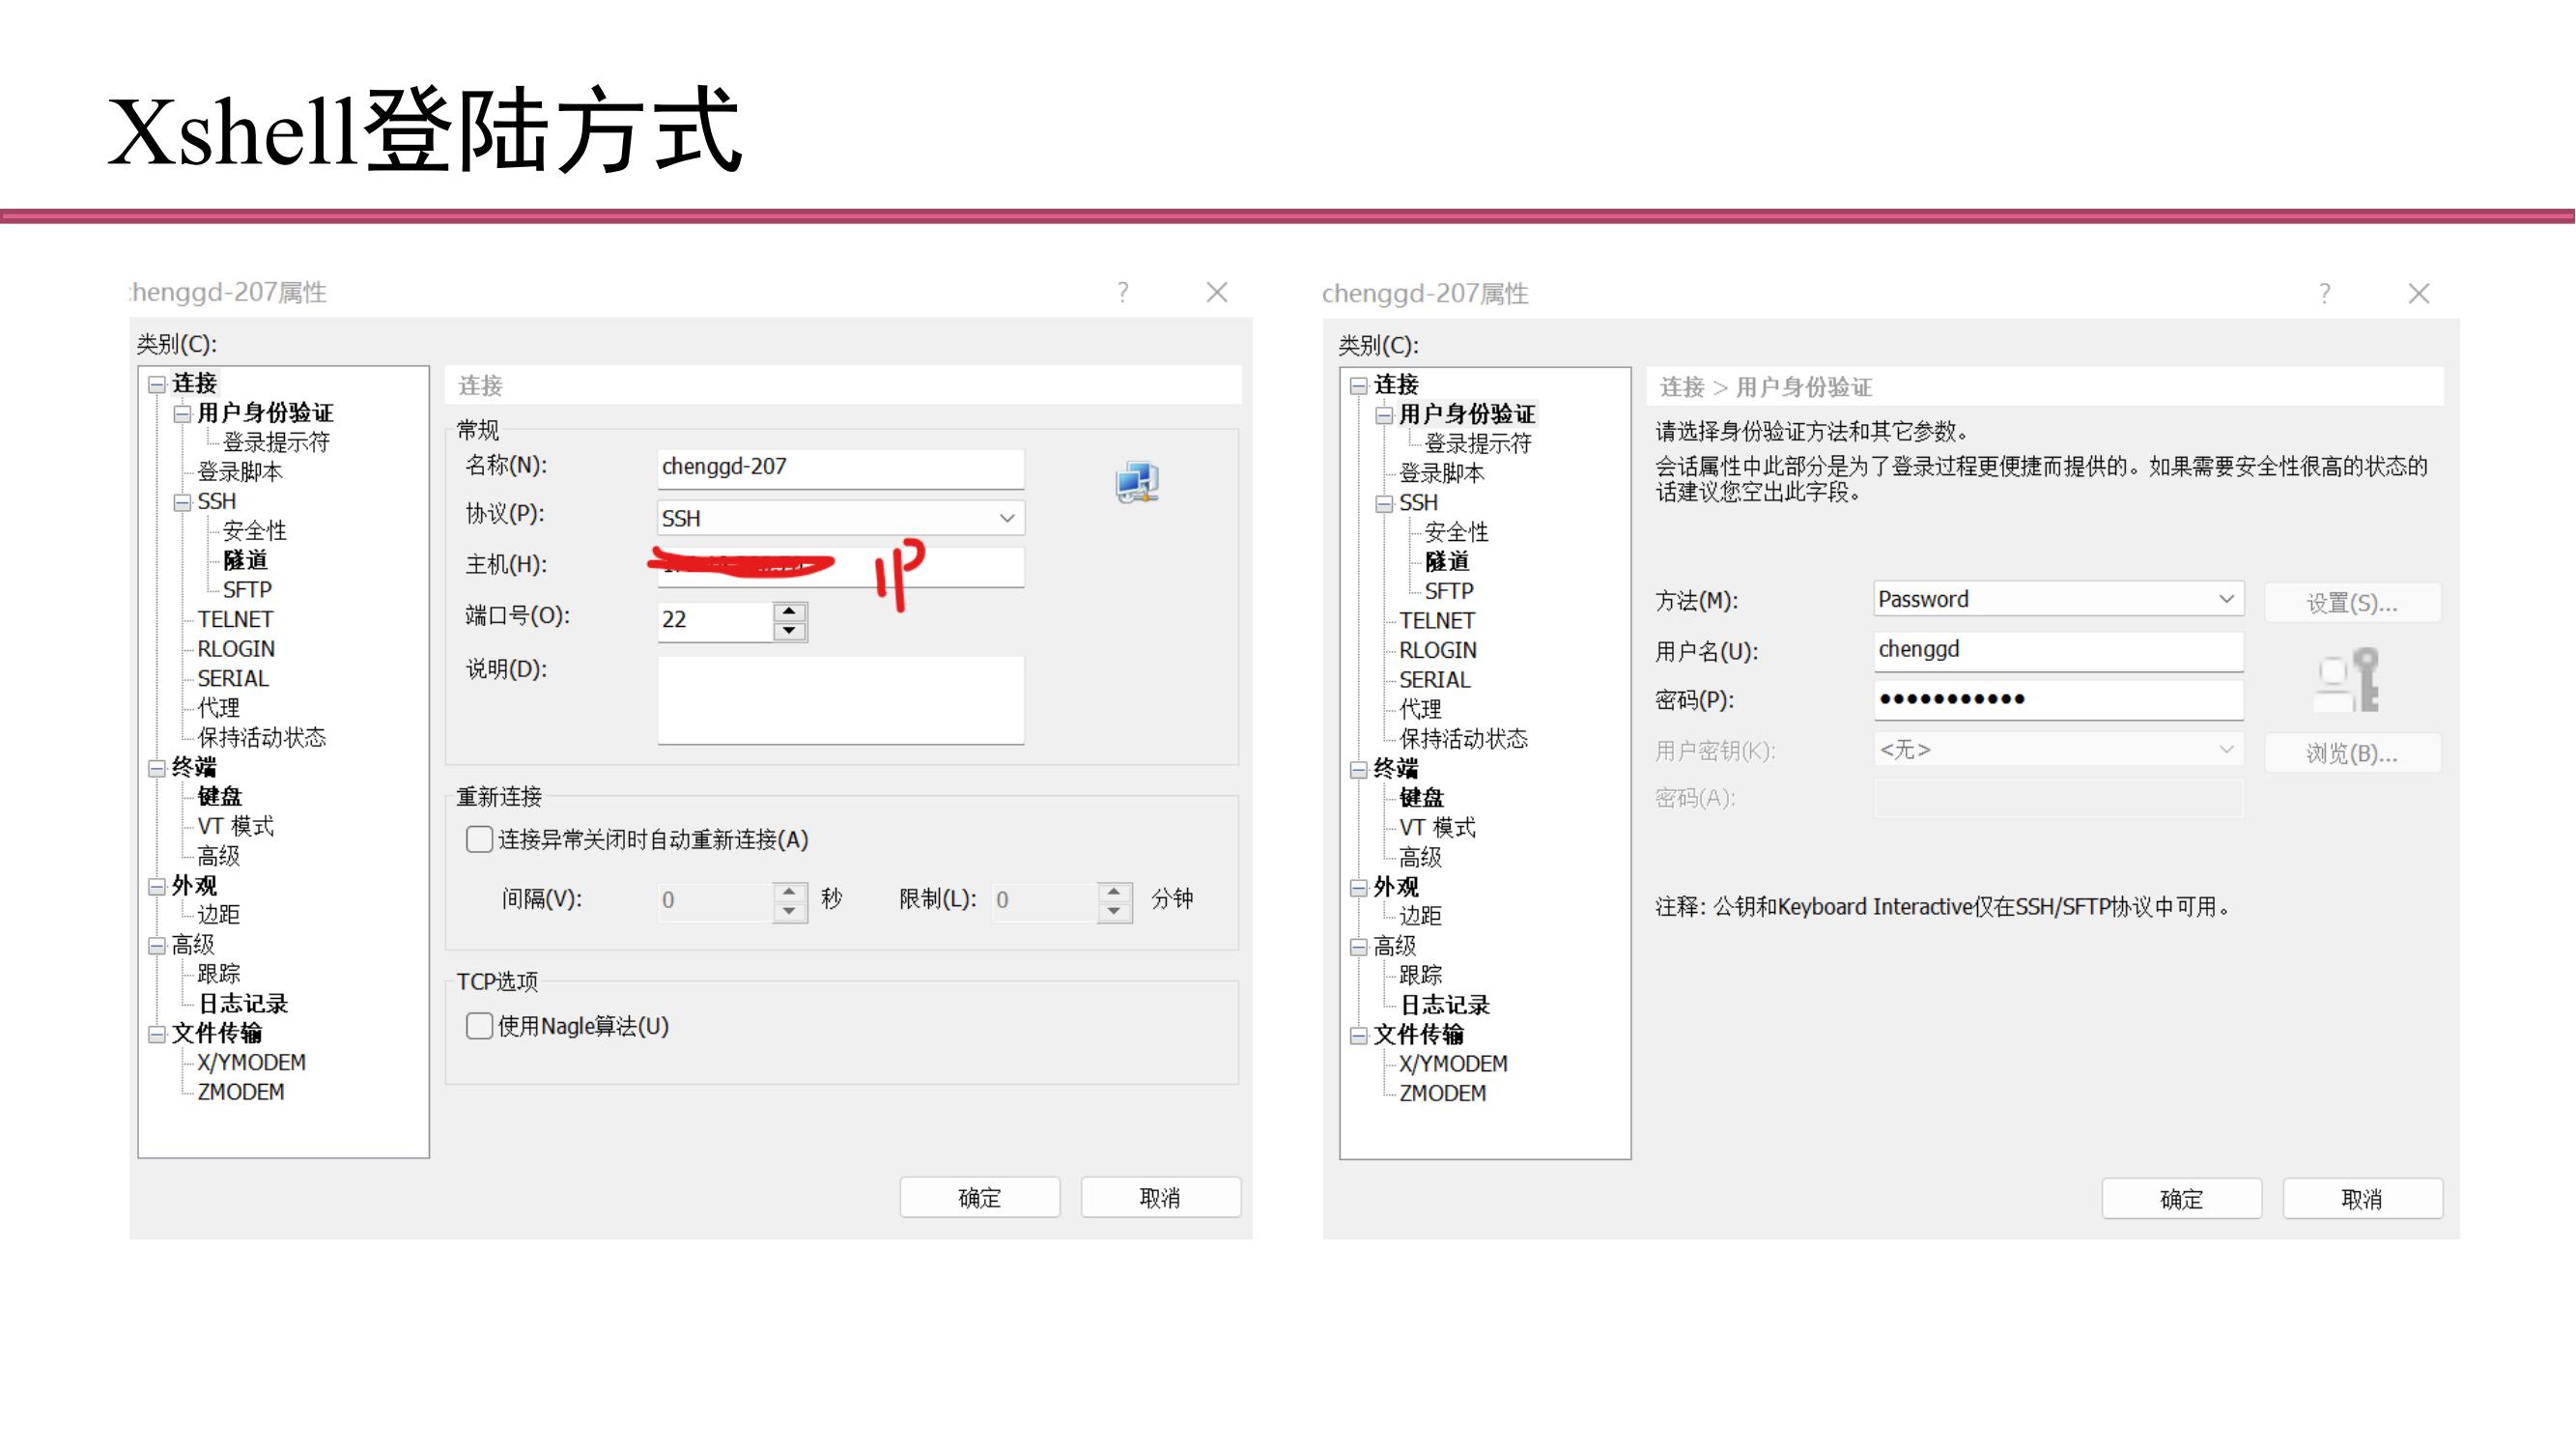Increase the port number with up arrow
The image size is (2576, 1449).
pos(789,611)
